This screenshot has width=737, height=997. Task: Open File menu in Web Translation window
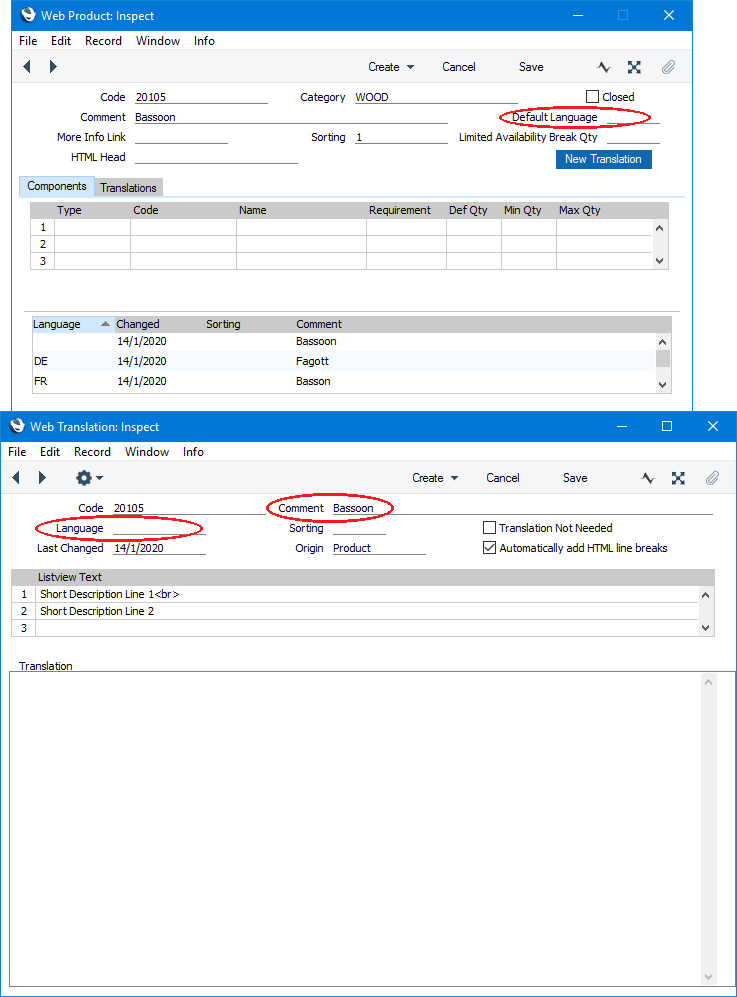pyautogui.click(x=17, y=451)
